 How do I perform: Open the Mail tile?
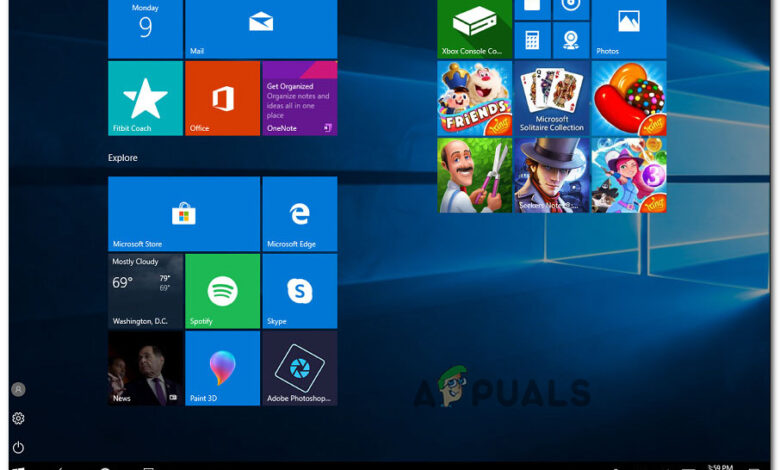click(261, 29)
